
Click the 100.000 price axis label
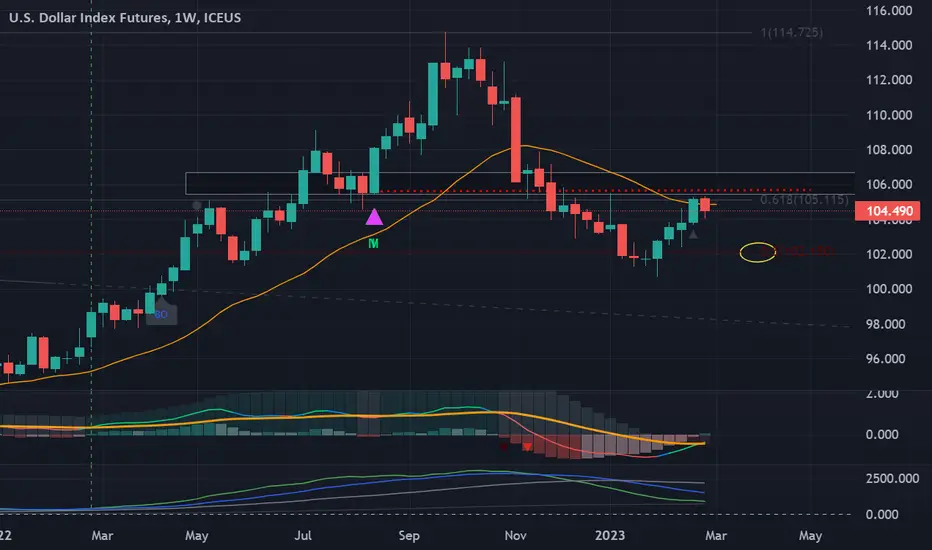tap(889, 289)
